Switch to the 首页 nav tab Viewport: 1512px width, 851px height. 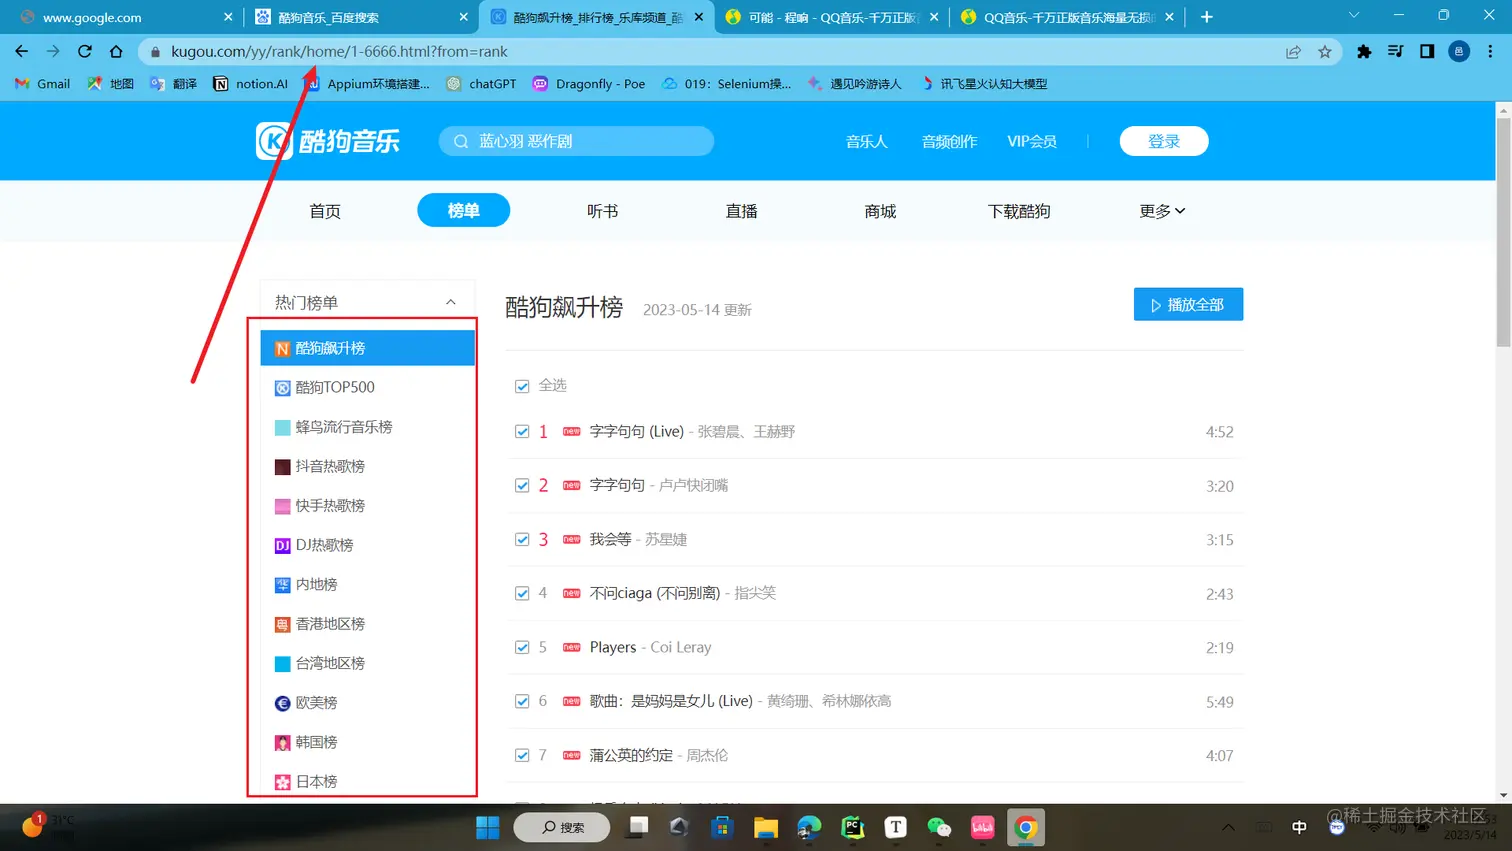pyautogui.click(x=325, y=211)
